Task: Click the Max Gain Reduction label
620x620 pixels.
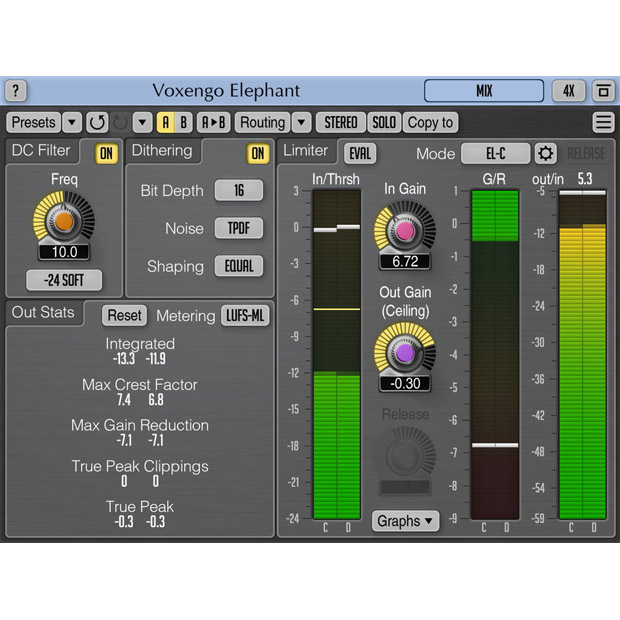Action: pyautogui.click(x=140, y=425)
